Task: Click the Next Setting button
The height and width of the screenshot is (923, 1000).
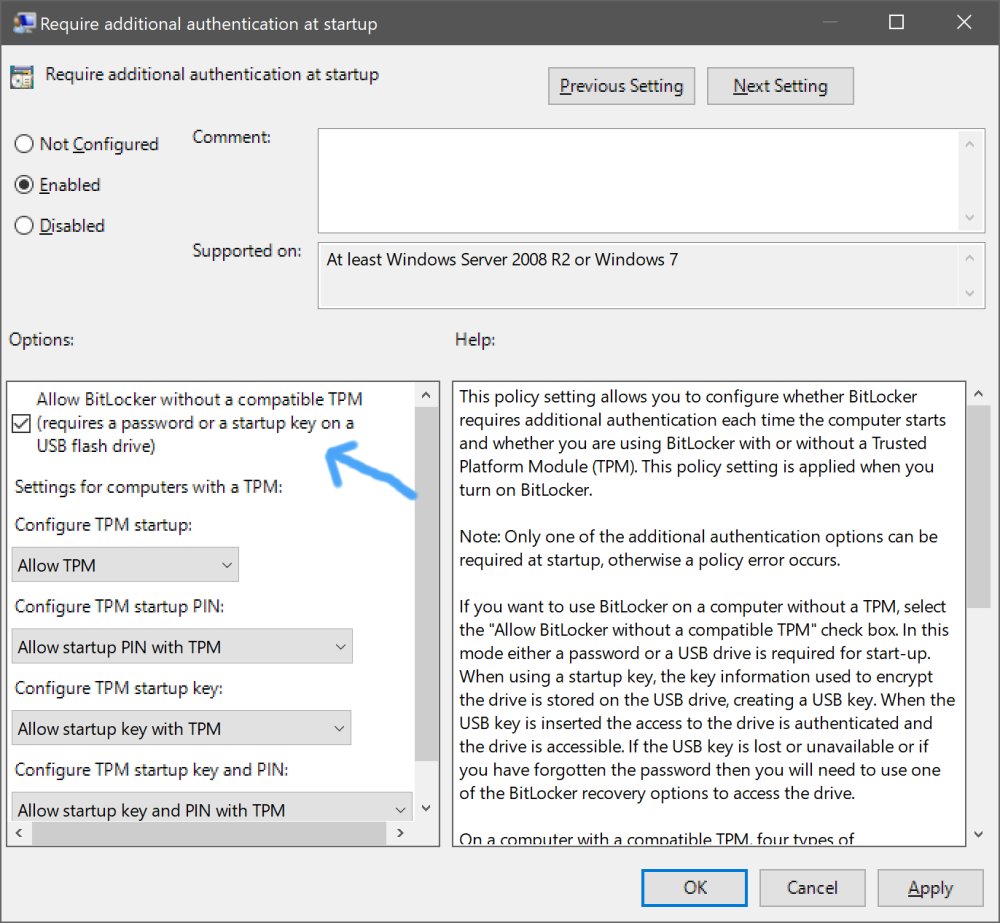Action: point(780,85)
